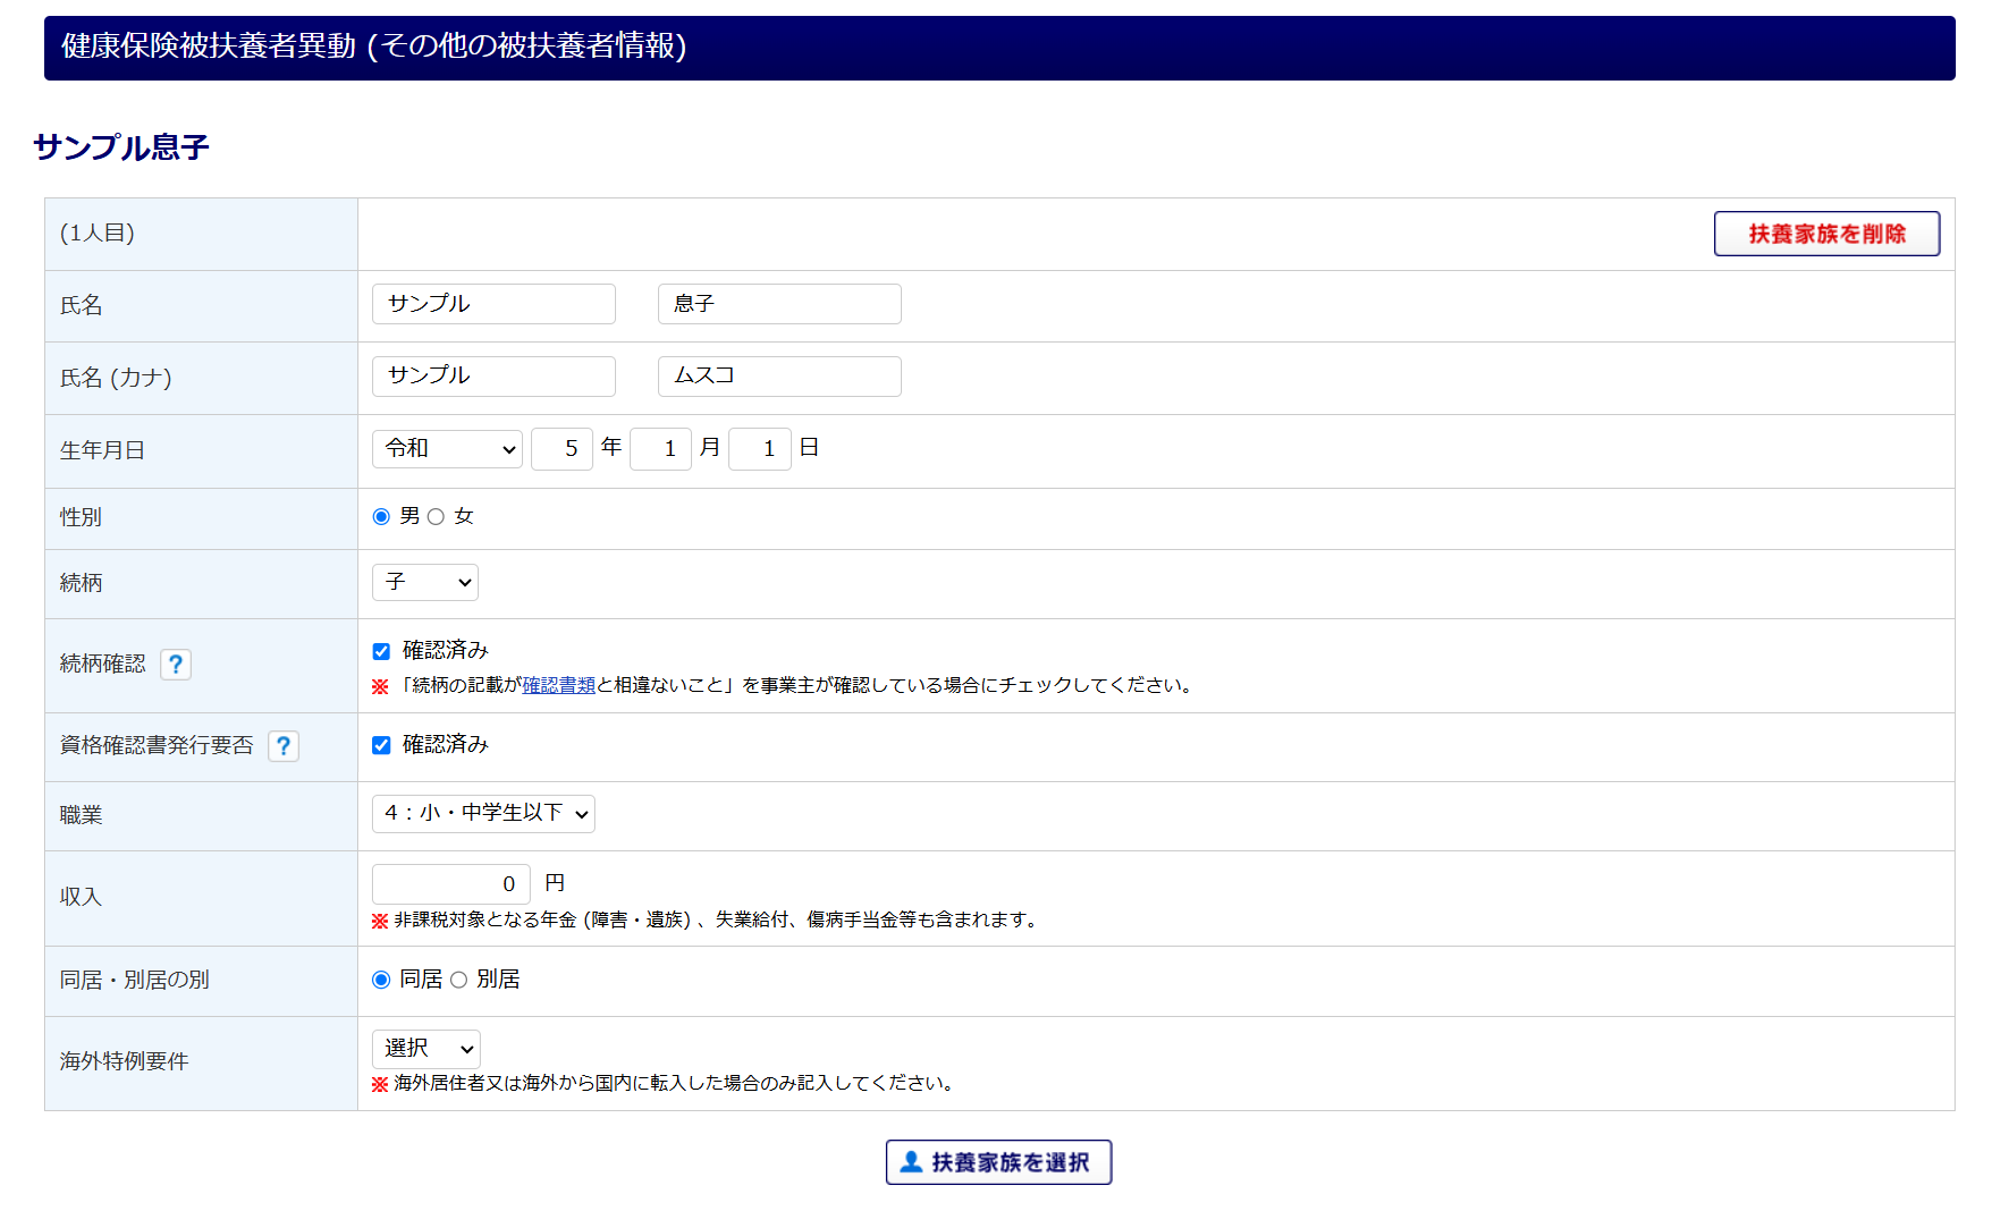
Task: Focus the kana given name field ムスコ
Action: [x=780, y=376]
